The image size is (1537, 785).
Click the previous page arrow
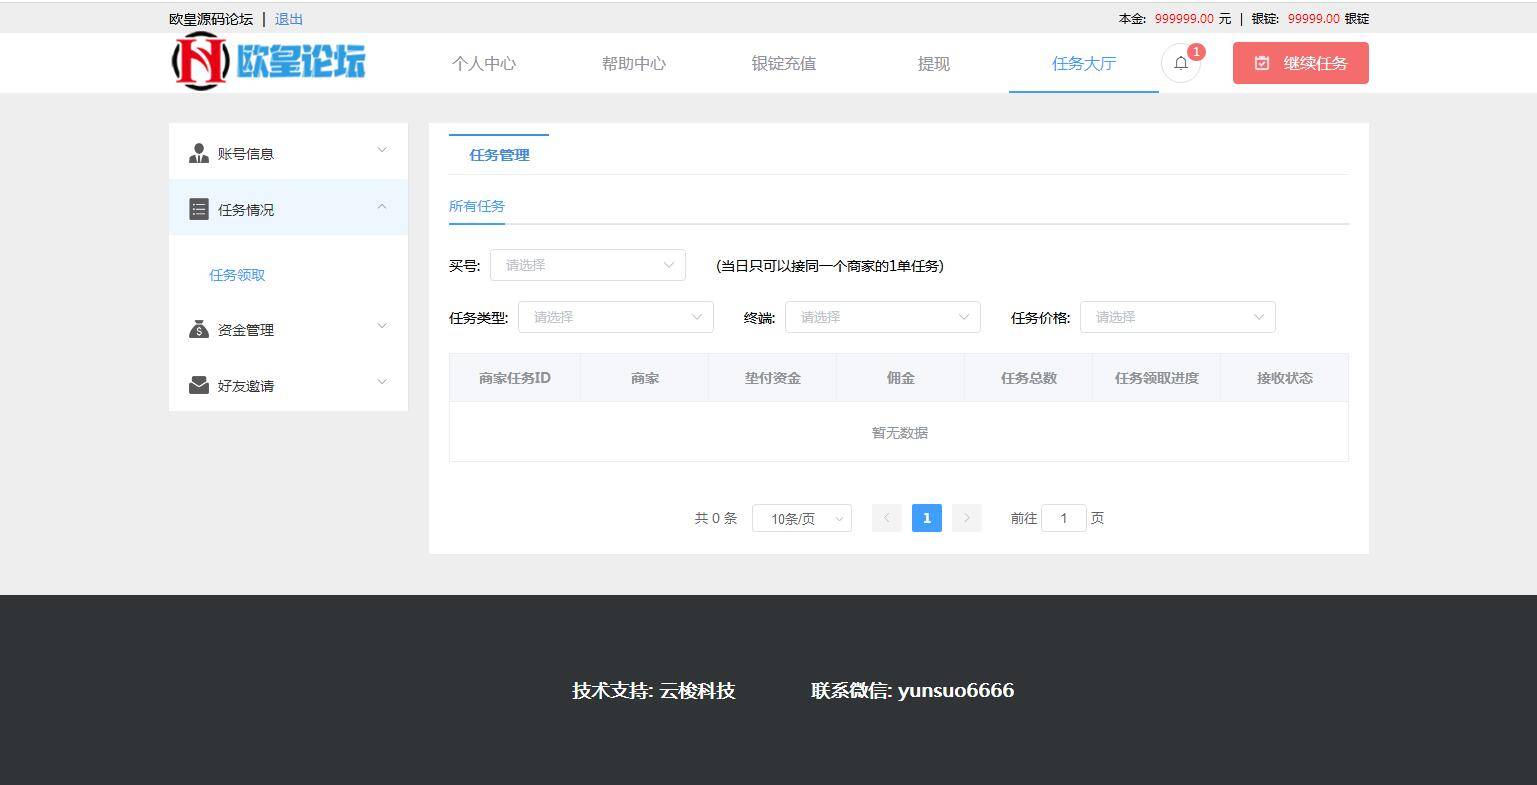click(x=886, y=518)
